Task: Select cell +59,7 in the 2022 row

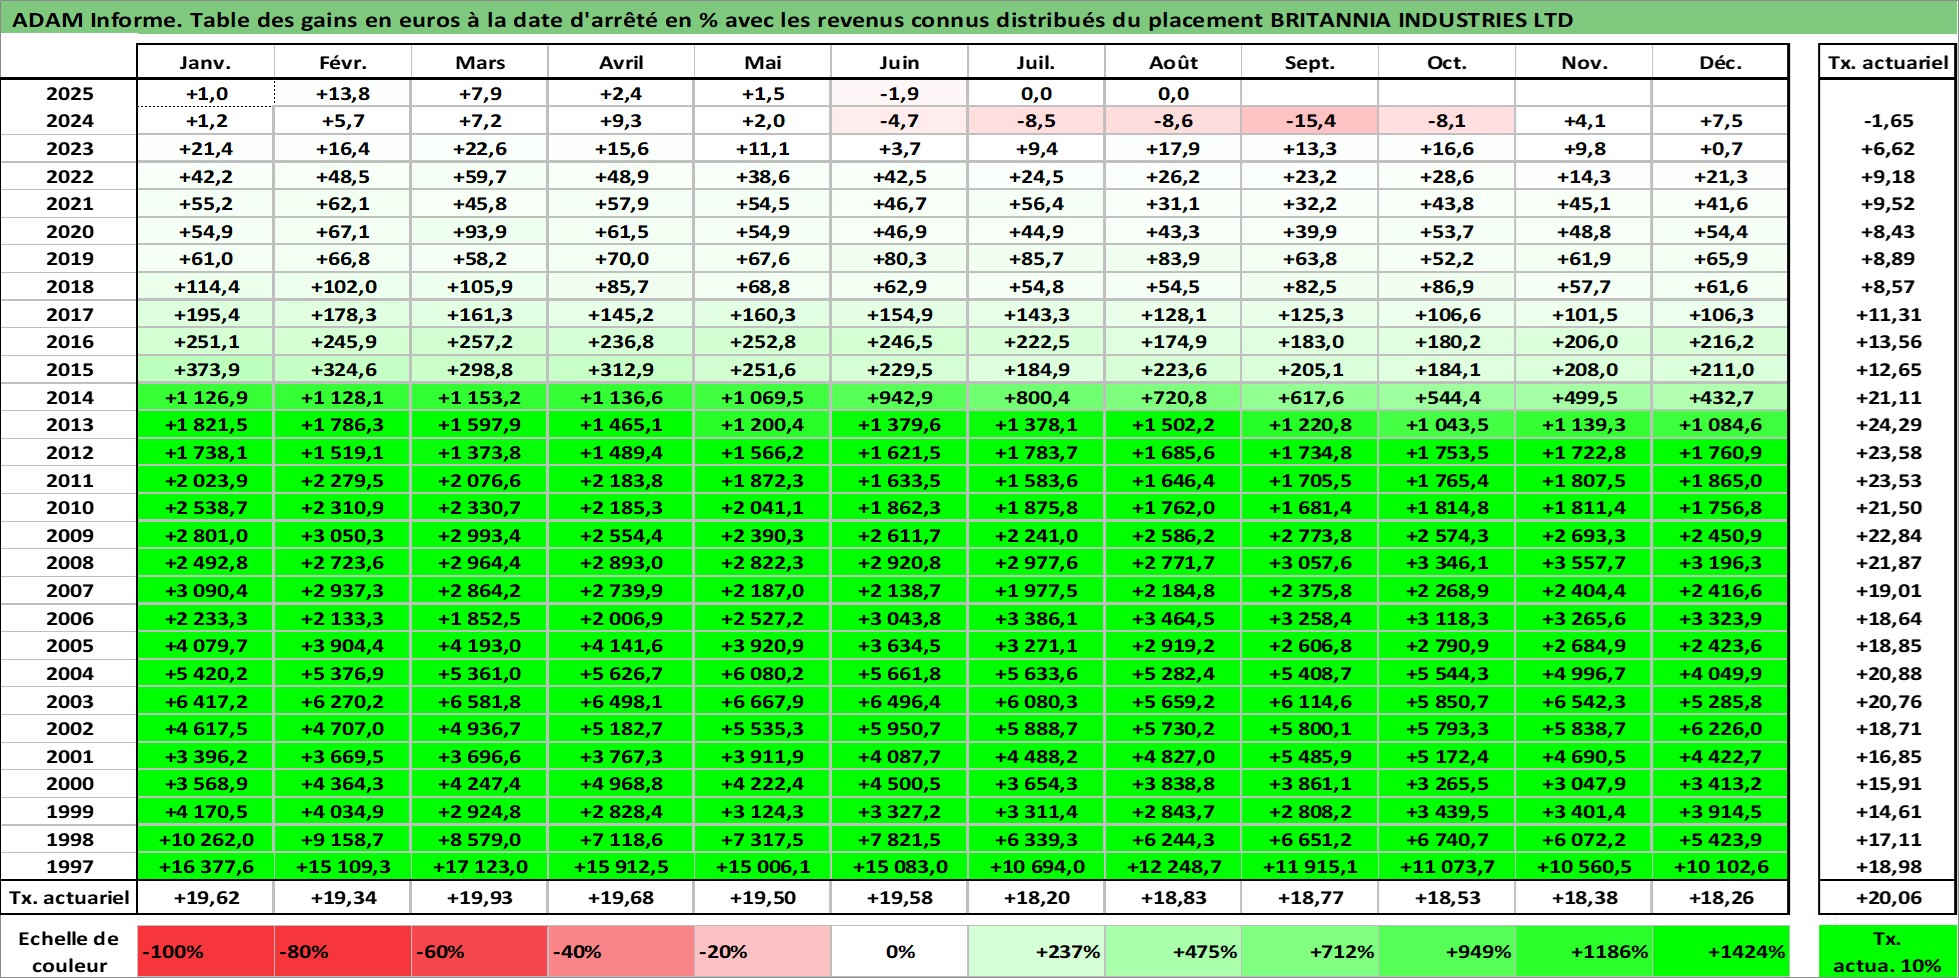Action: click(479, 177)
